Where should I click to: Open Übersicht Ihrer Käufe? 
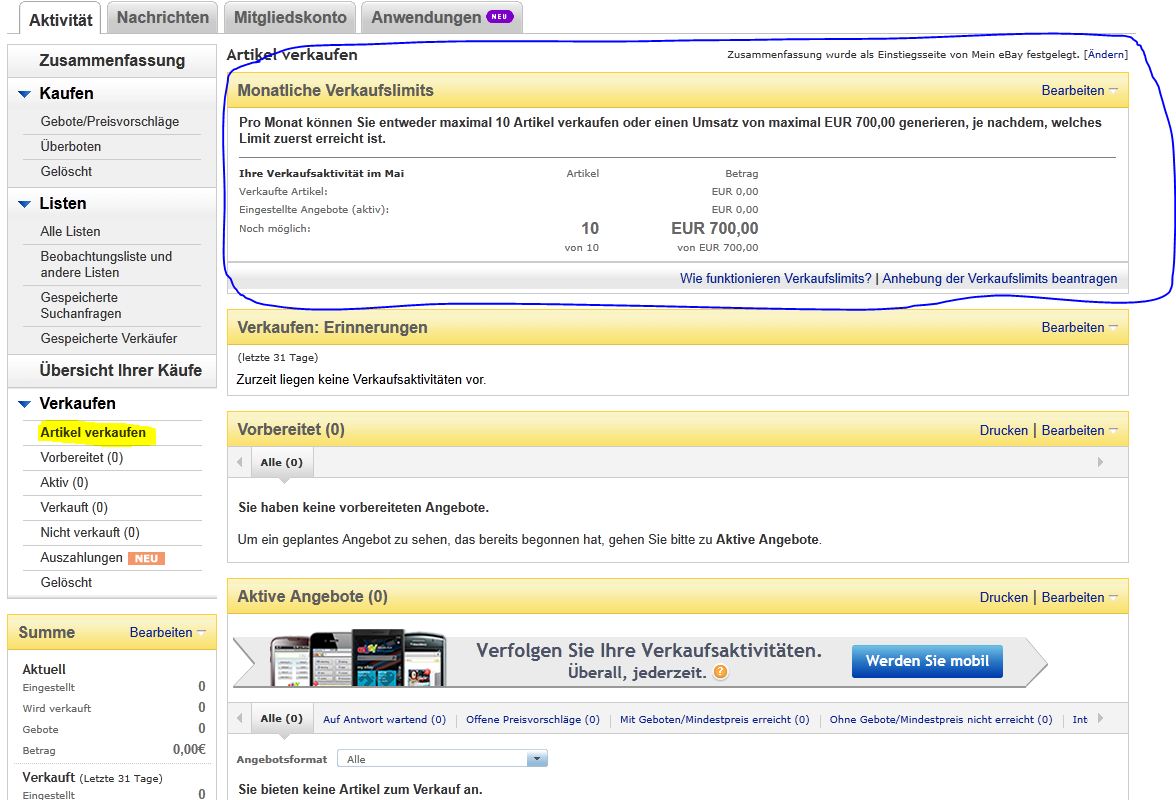120,370
